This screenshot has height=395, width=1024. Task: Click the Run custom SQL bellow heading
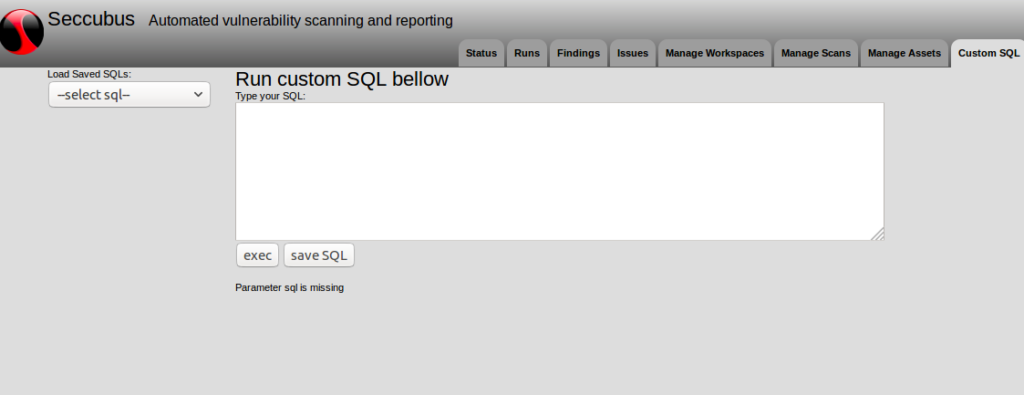(342, 79)
